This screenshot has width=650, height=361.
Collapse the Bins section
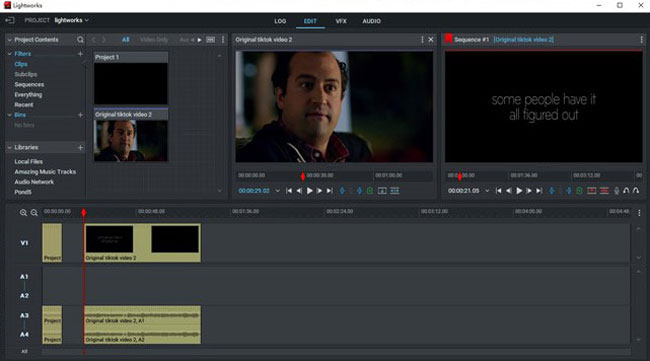click(9, 115)
